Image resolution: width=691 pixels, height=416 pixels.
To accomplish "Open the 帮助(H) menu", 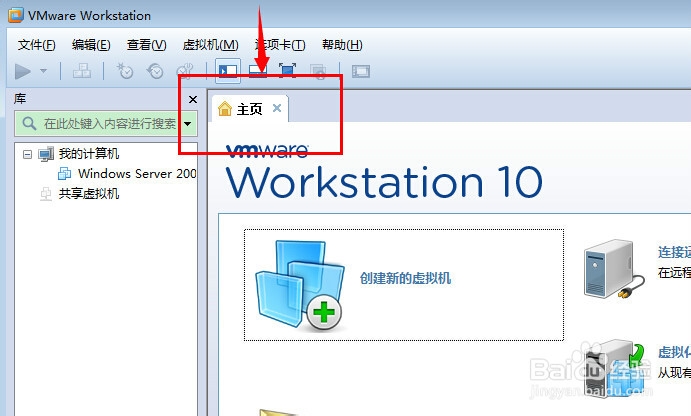I will pyautogui.click(x=342, y=45).
